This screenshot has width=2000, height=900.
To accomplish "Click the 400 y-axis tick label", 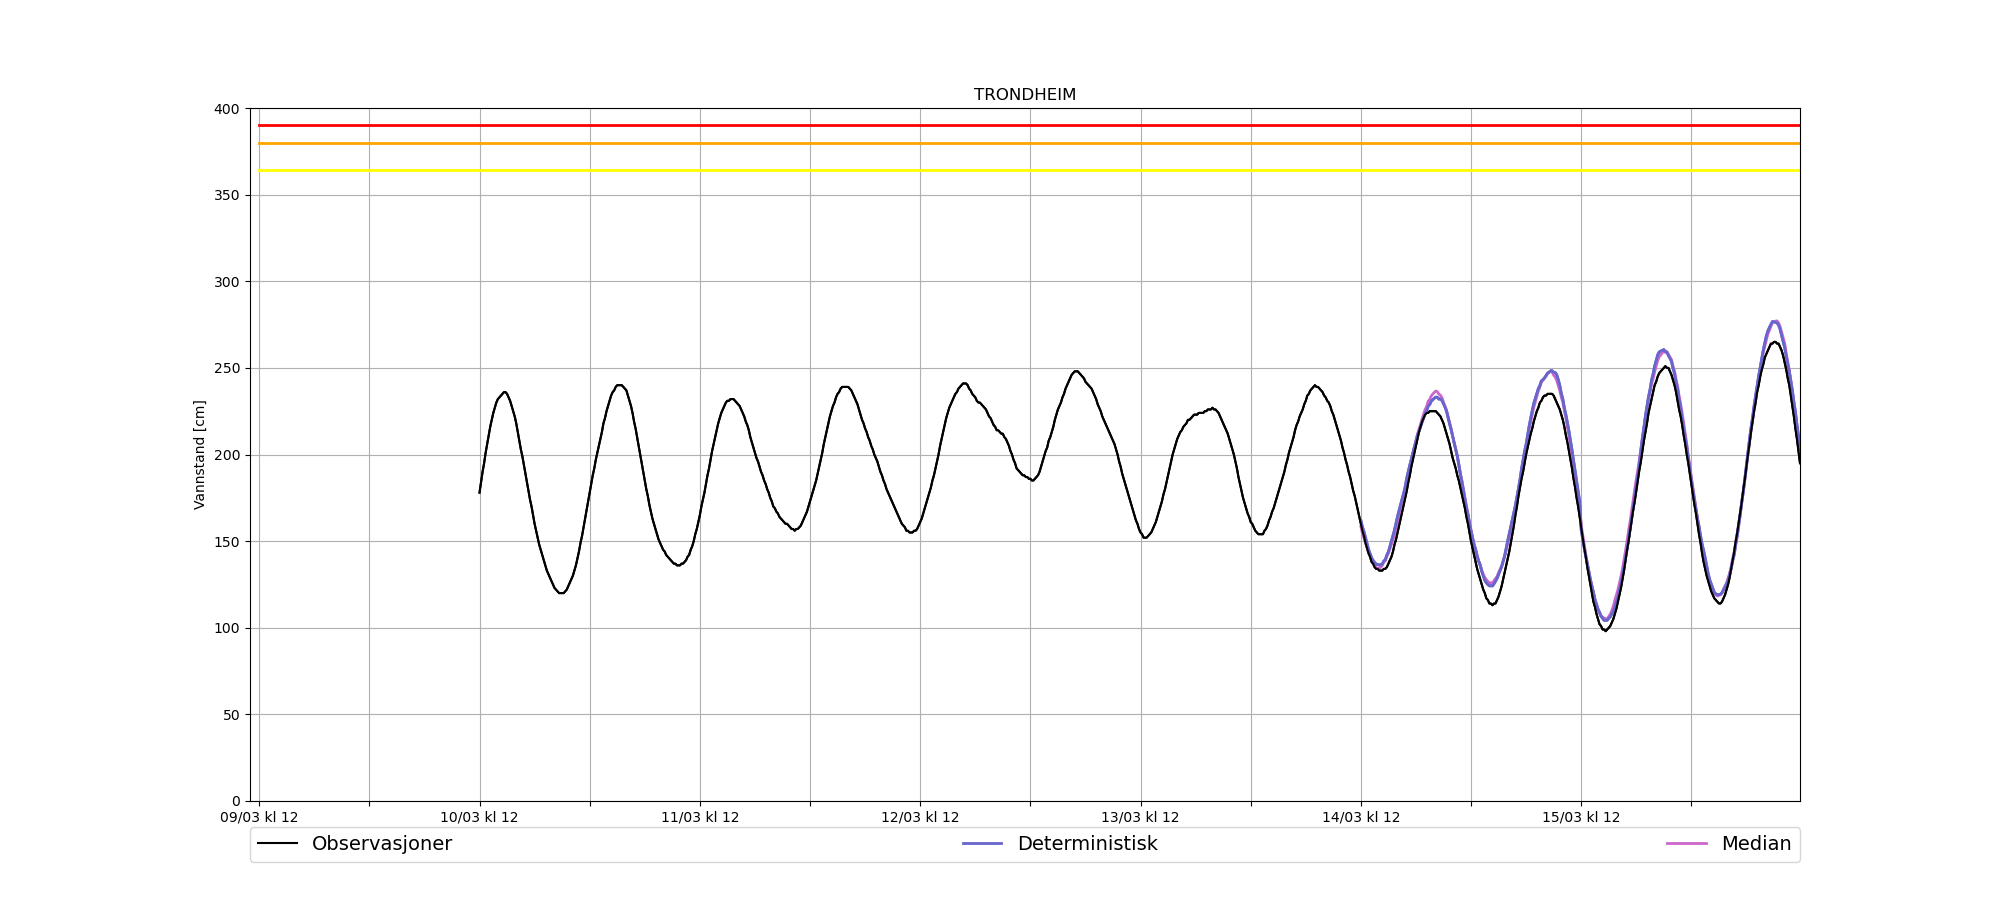I will (x=228, y=109).
